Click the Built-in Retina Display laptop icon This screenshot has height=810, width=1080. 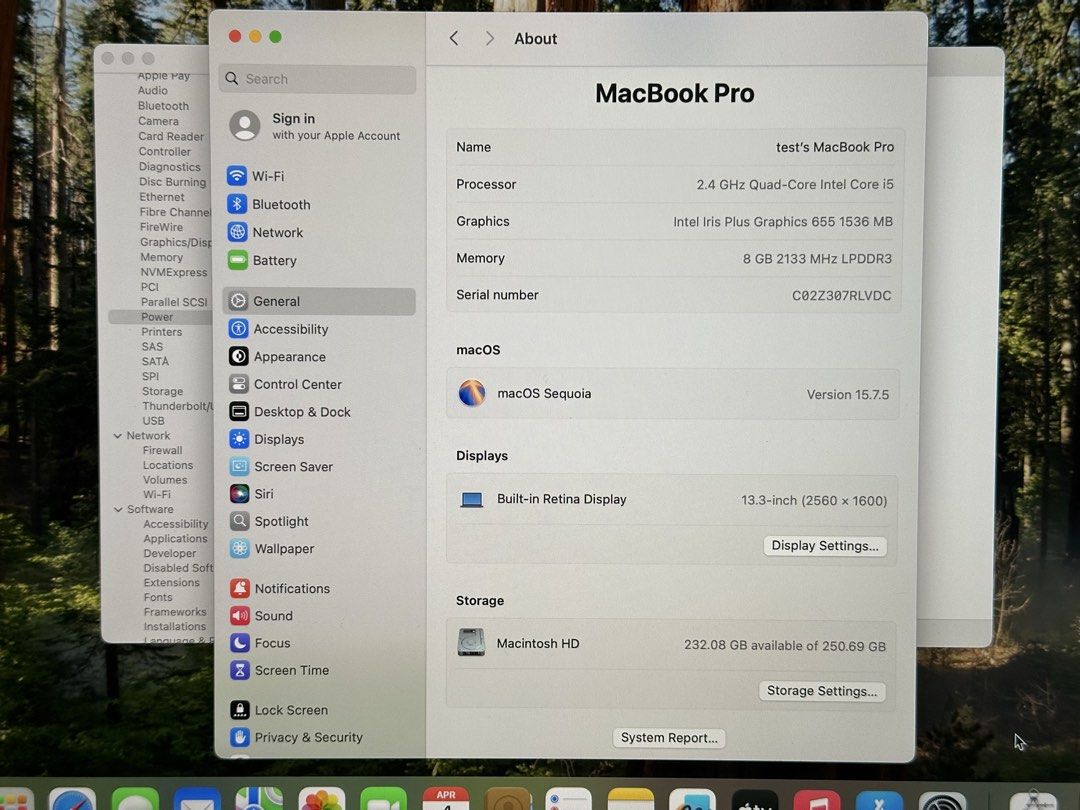[x=472, y=499]
